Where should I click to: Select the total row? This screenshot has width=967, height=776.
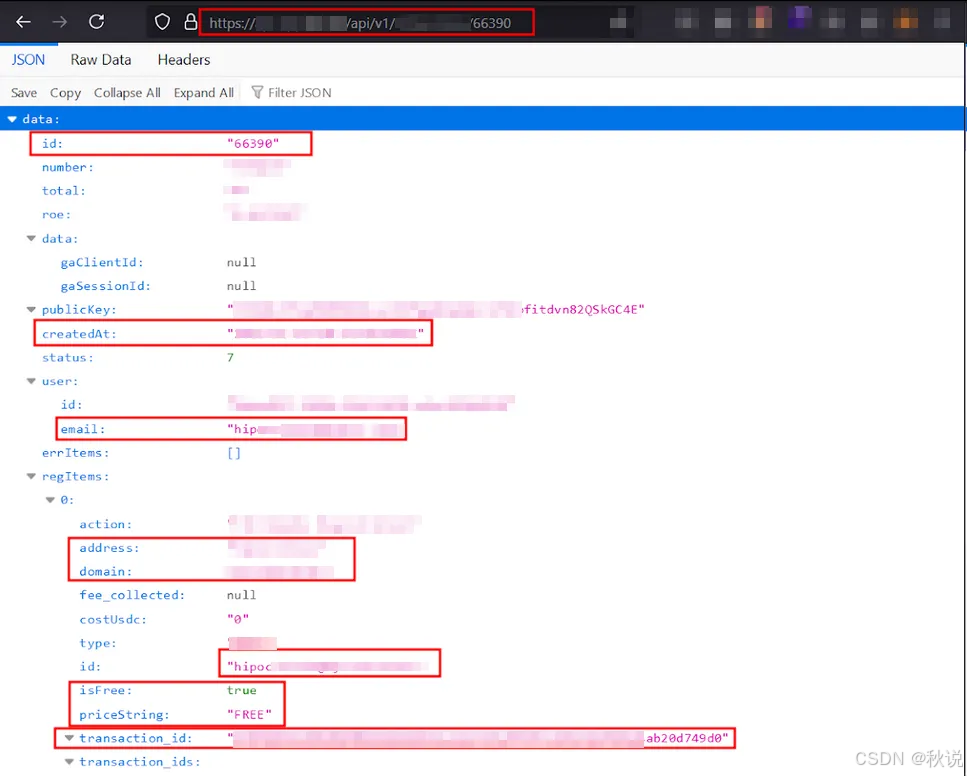coord(482,191)
